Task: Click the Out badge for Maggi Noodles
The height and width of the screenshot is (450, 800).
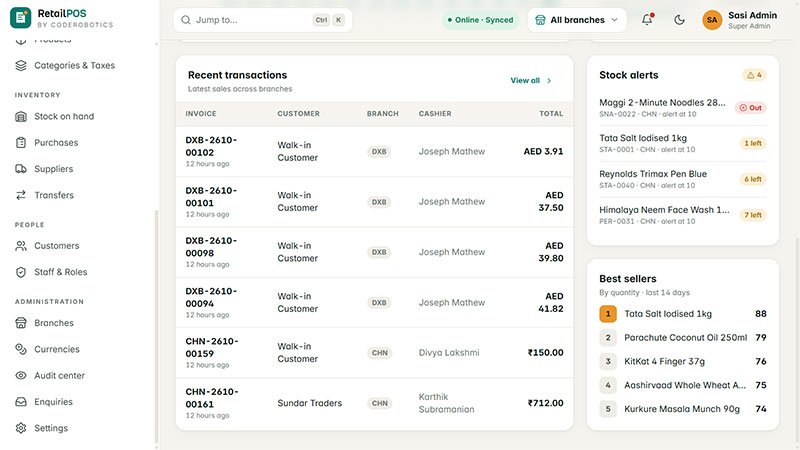Action: (751, 108)
